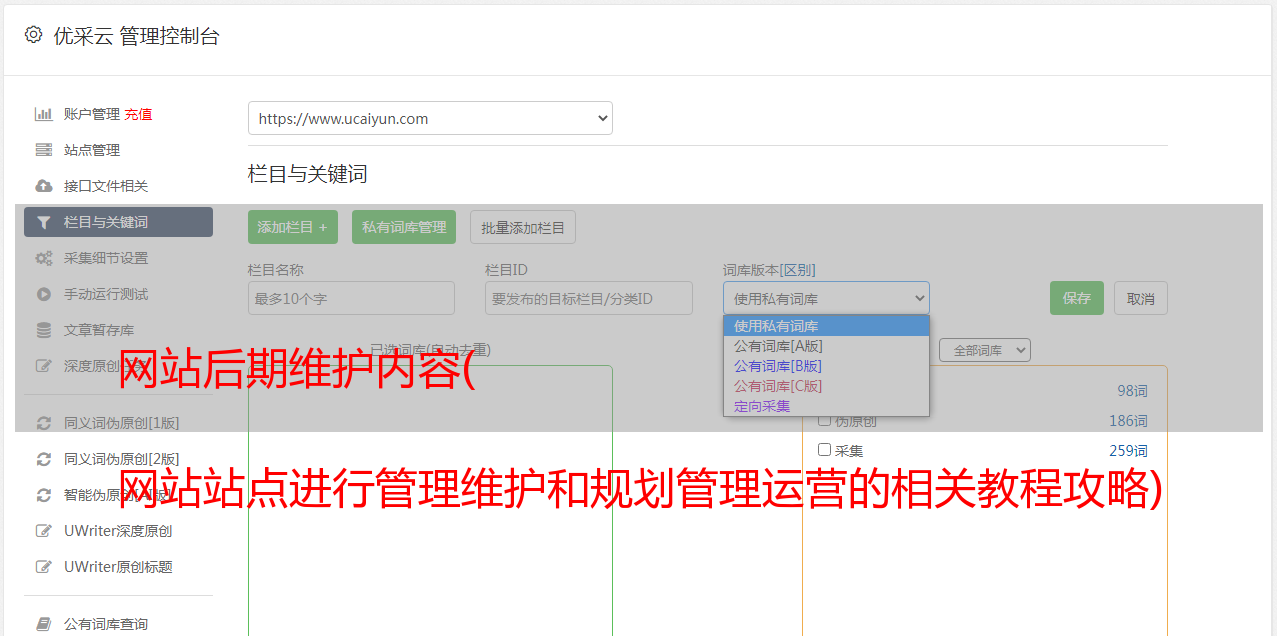This screenshot has height=636, width=1277.
Task: Choose 公有词库[B版] option
Action: point(826,366)
